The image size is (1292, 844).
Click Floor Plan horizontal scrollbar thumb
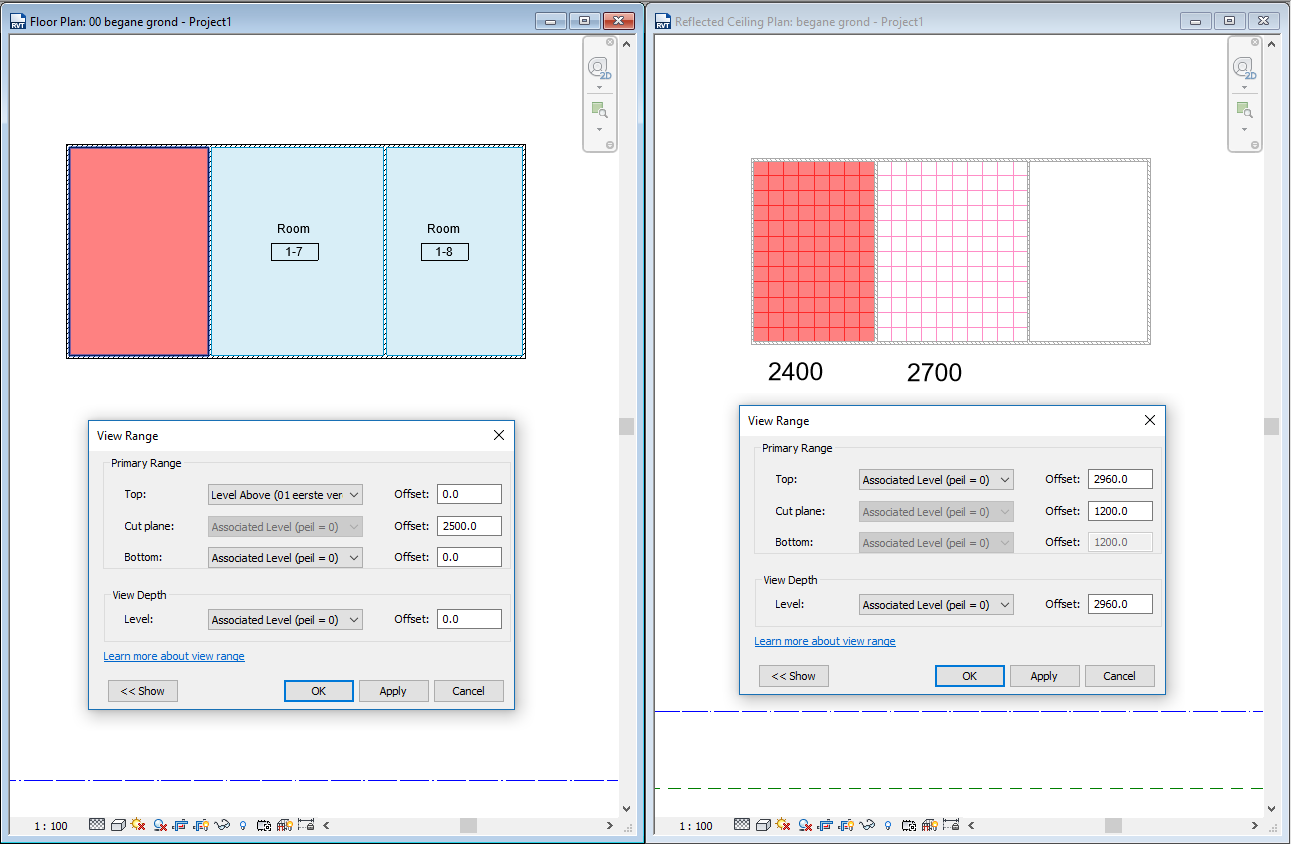[x=468, y=826]
